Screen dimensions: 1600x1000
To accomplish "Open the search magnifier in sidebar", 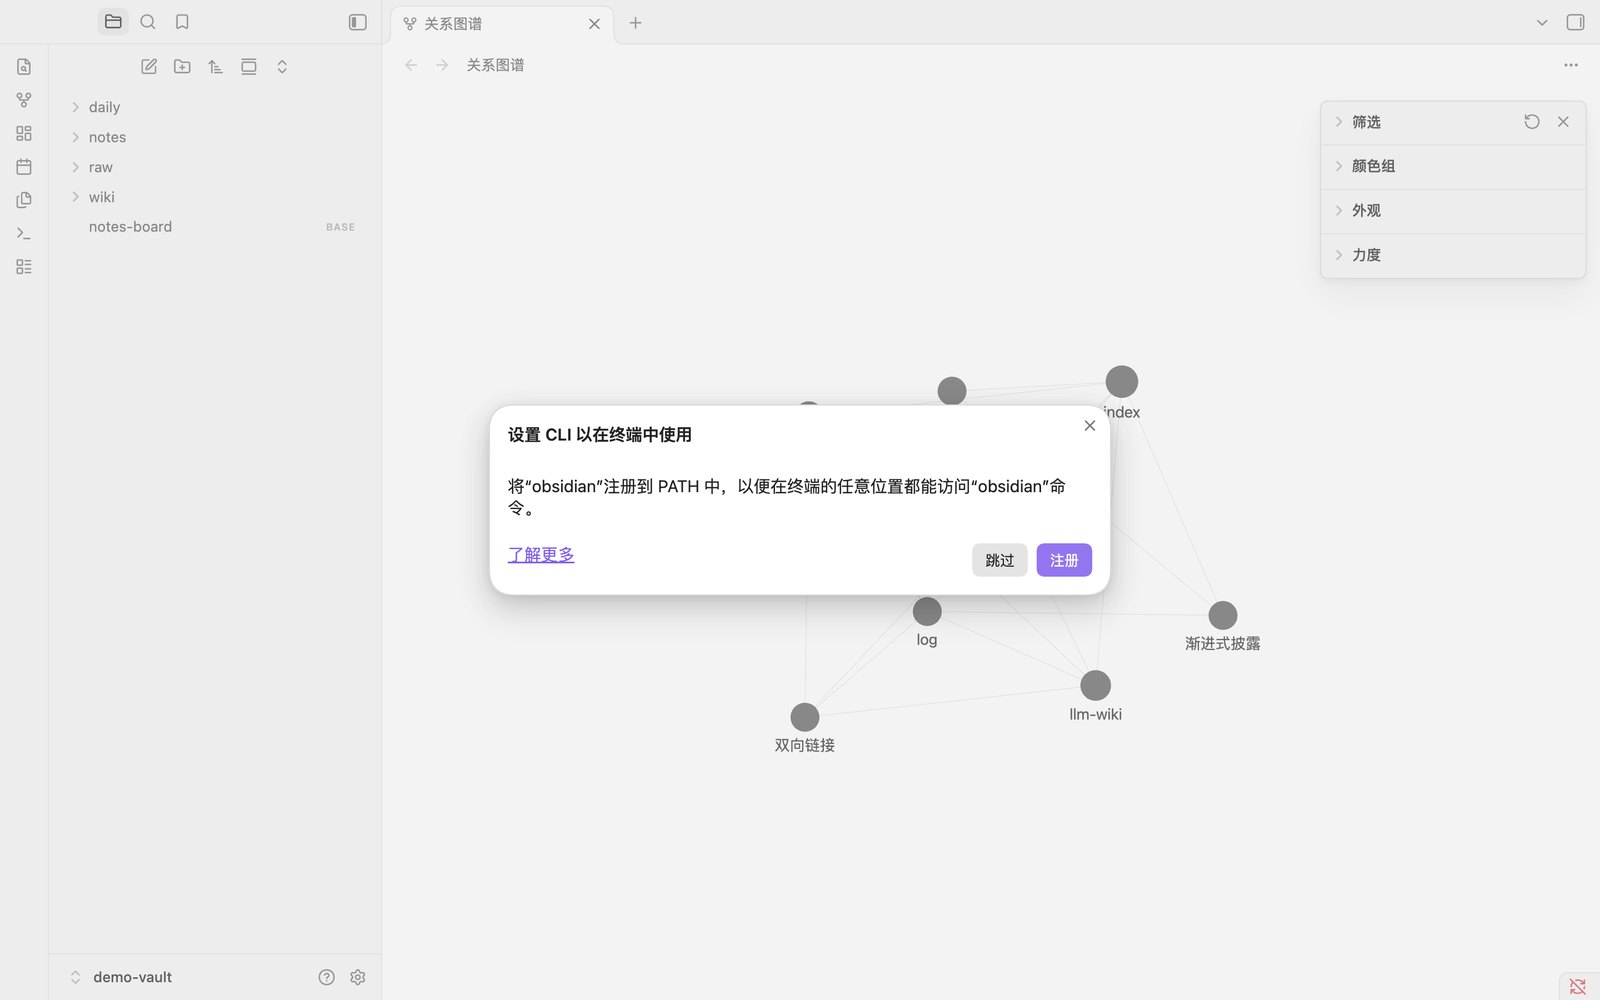I will click(x=148, y=22).
